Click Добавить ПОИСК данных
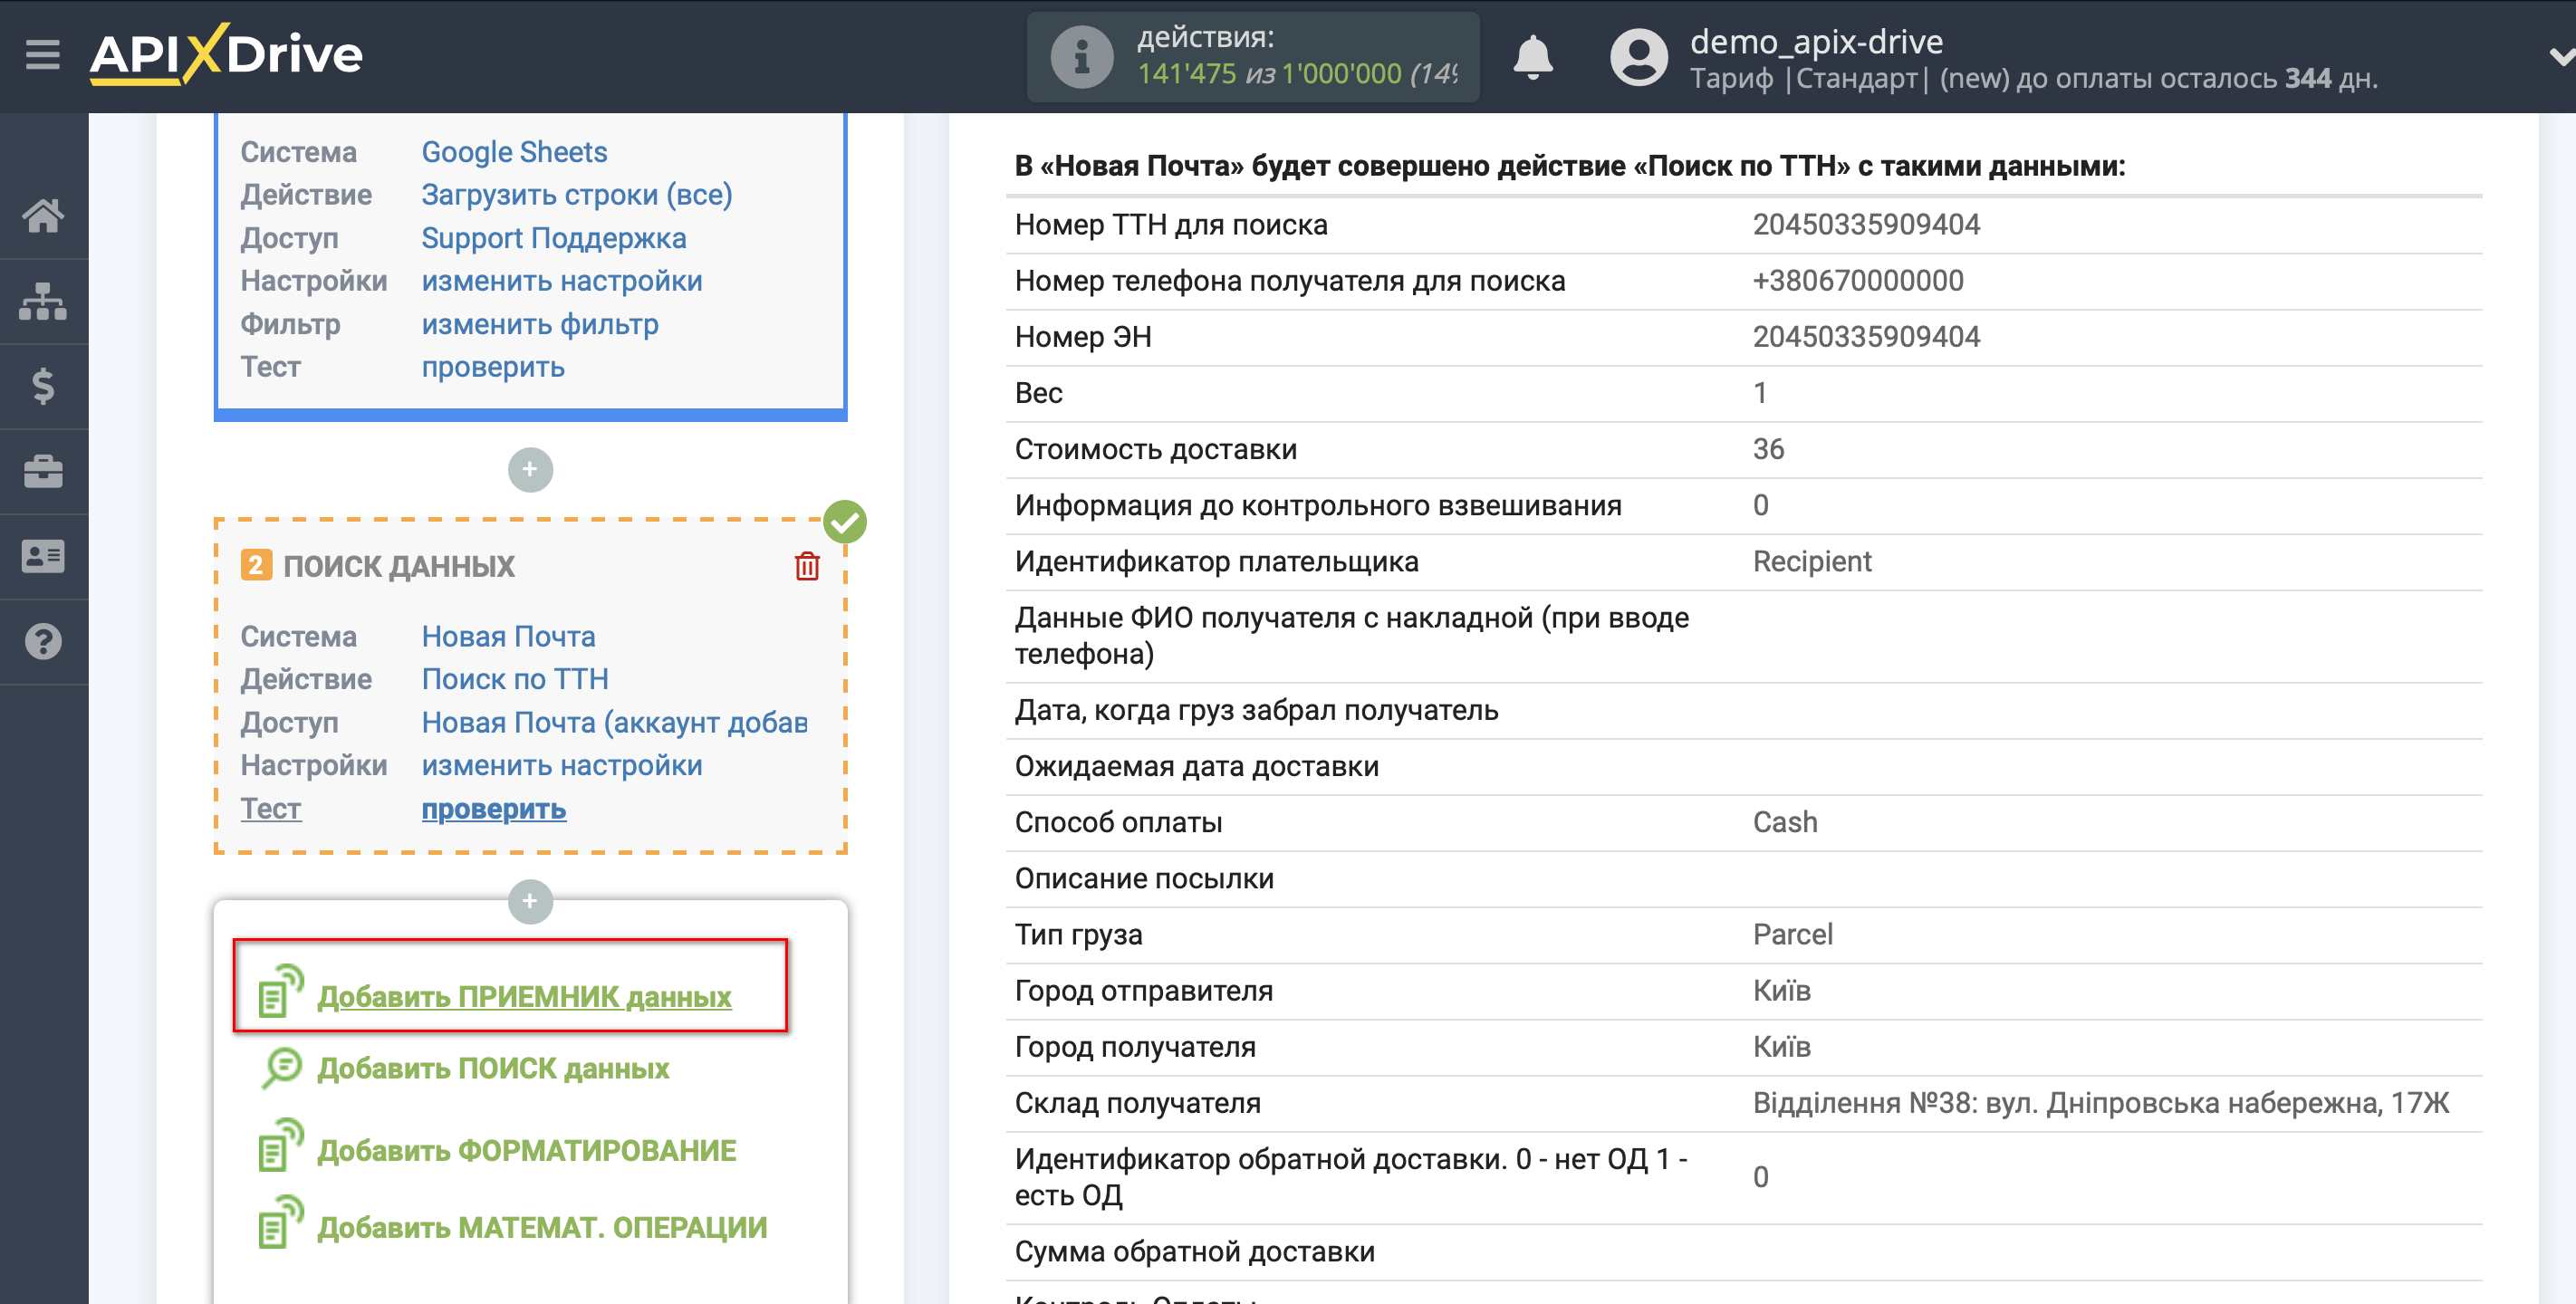This screenshot has width=2576, height=1304. pyautogui.click(x=493, y=1068)
